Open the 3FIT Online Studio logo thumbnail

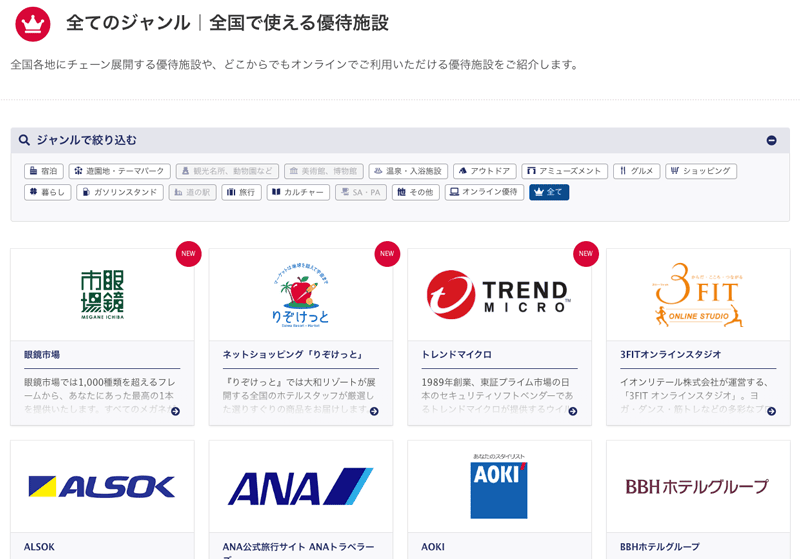(x=698, y=295)
